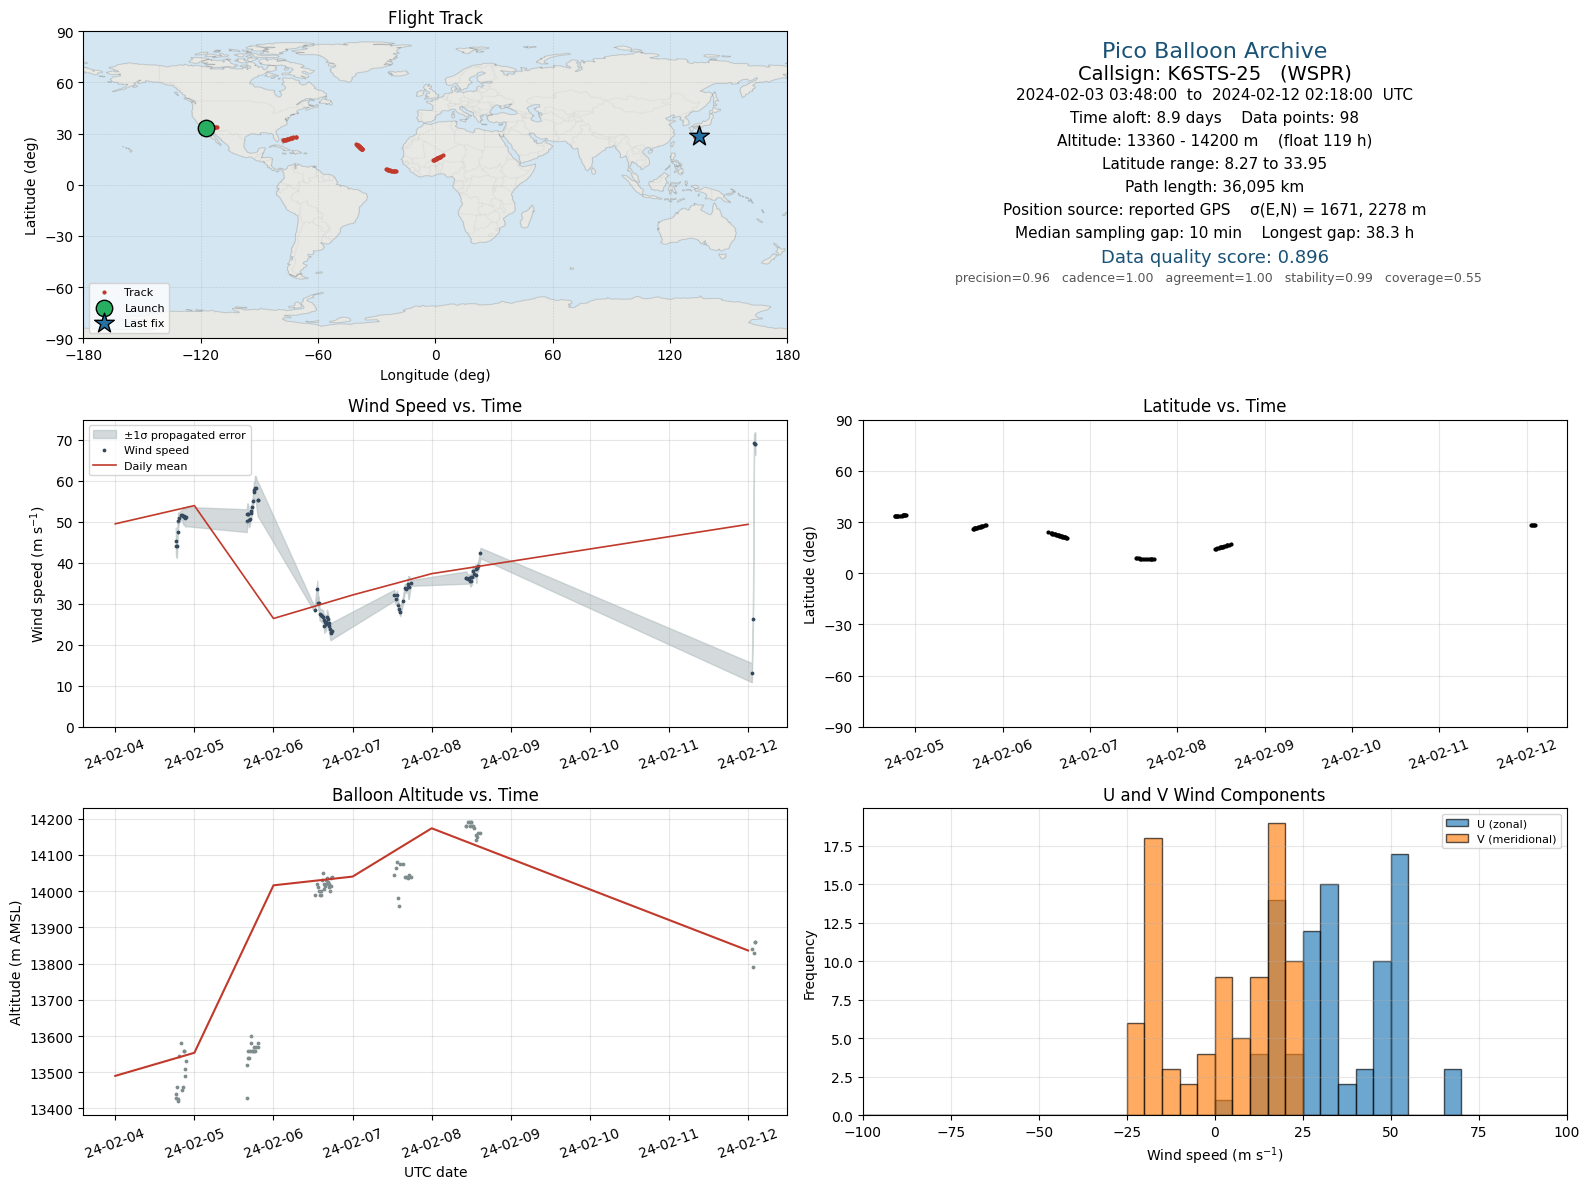The width and height of the screenshot is (1590, 1189).
Task: Click the "Balloon Altitude vs. Time" title
Action: 435,795
